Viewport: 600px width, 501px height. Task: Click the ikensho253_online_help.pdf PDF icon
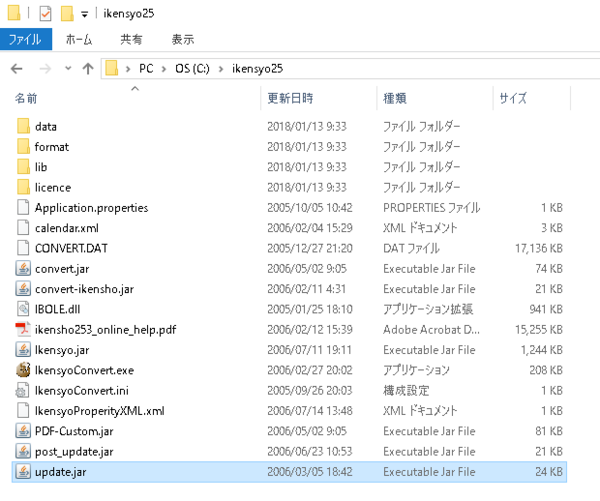[23, 329]
